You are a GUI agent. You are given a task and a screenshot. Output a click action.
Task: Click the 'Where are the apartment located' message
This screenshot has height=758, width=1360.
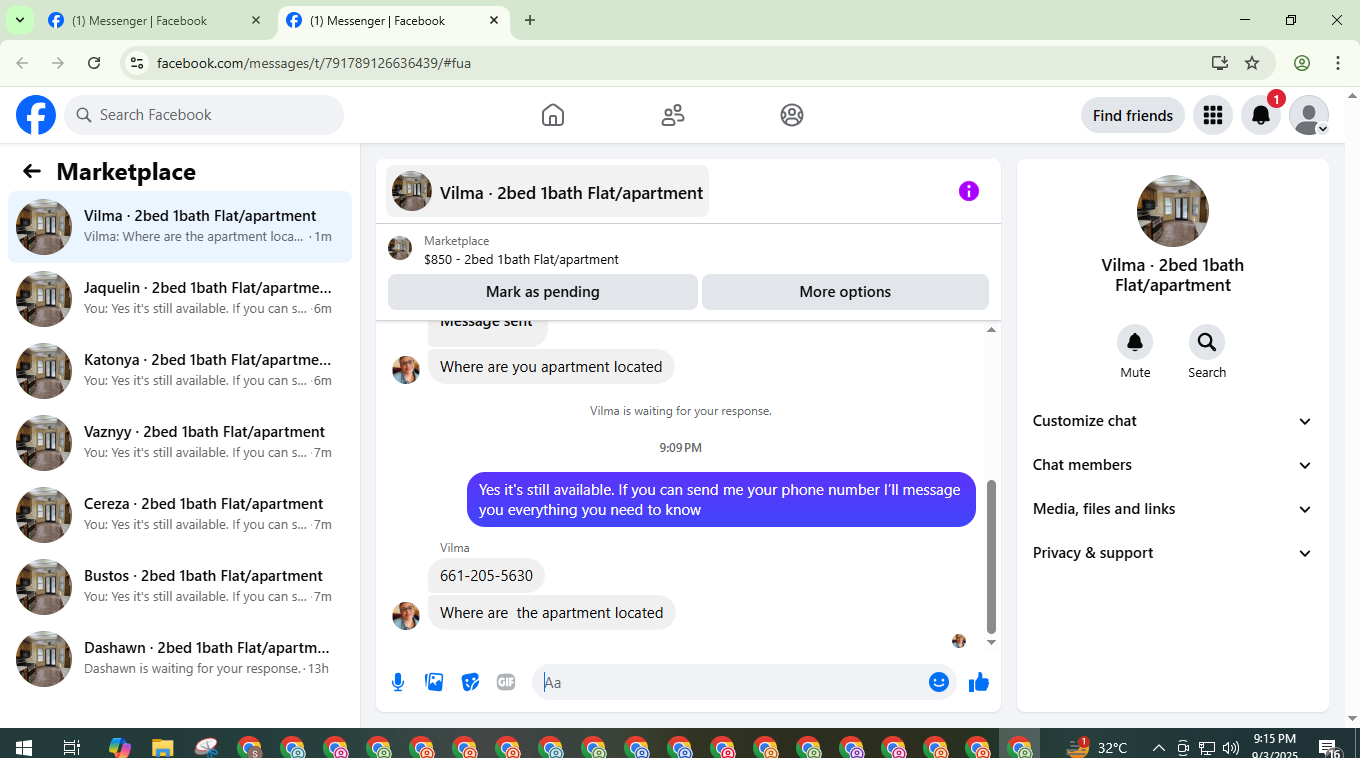click(552, 613)
